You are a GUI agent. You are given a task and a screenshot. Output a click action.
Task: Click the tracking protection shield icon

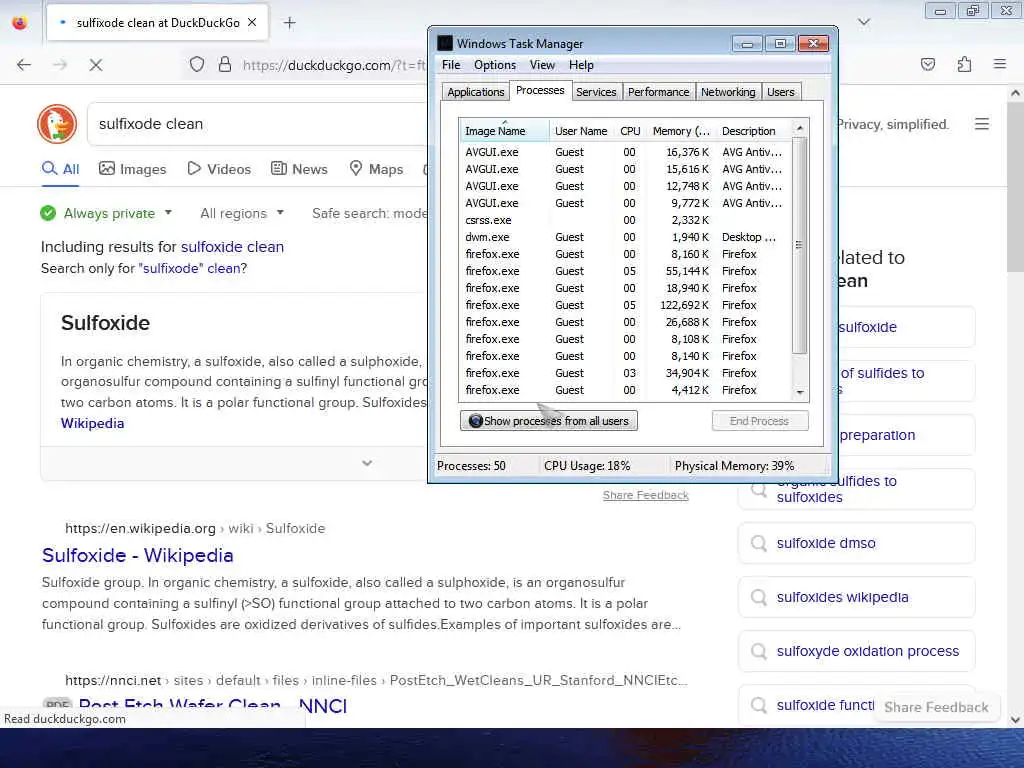(197, 65)
